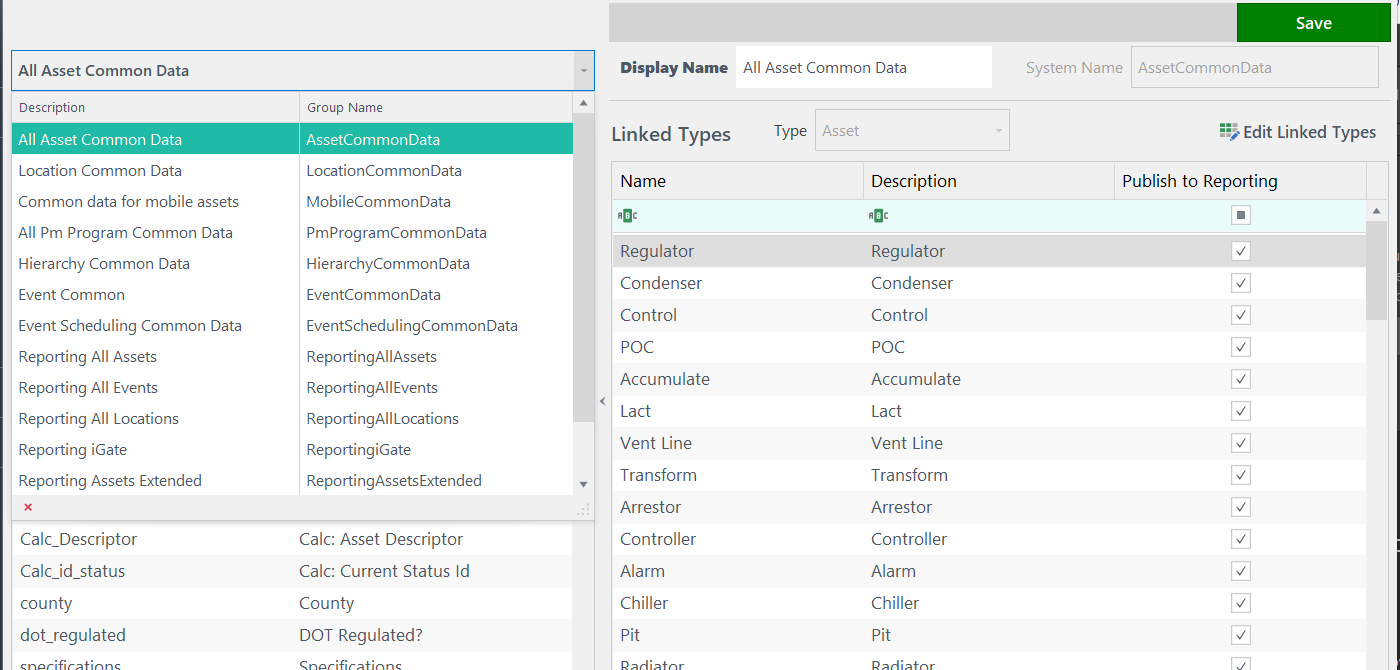Uncheck Publish to Reporting for Control
The width and height of the screenshot is (1400, 670).
click(x=1241, y=315)
